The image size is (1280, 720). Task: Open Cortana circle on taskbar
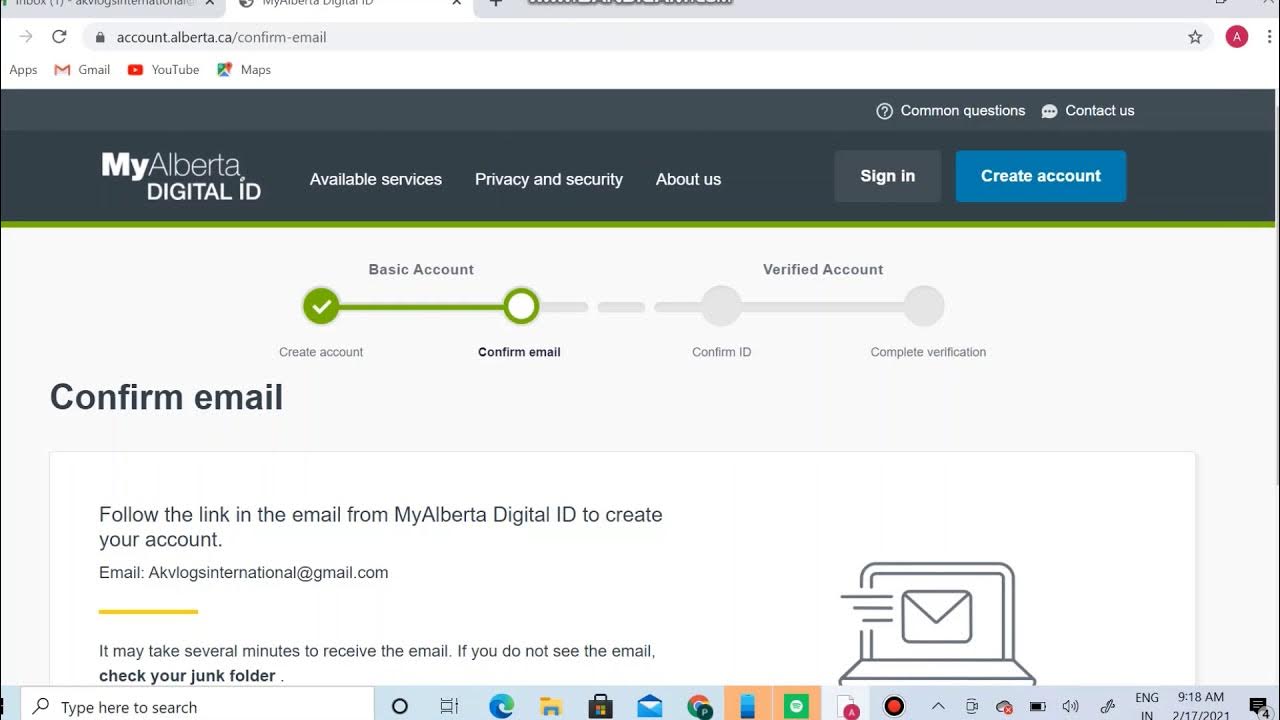(x=400, y=707)
